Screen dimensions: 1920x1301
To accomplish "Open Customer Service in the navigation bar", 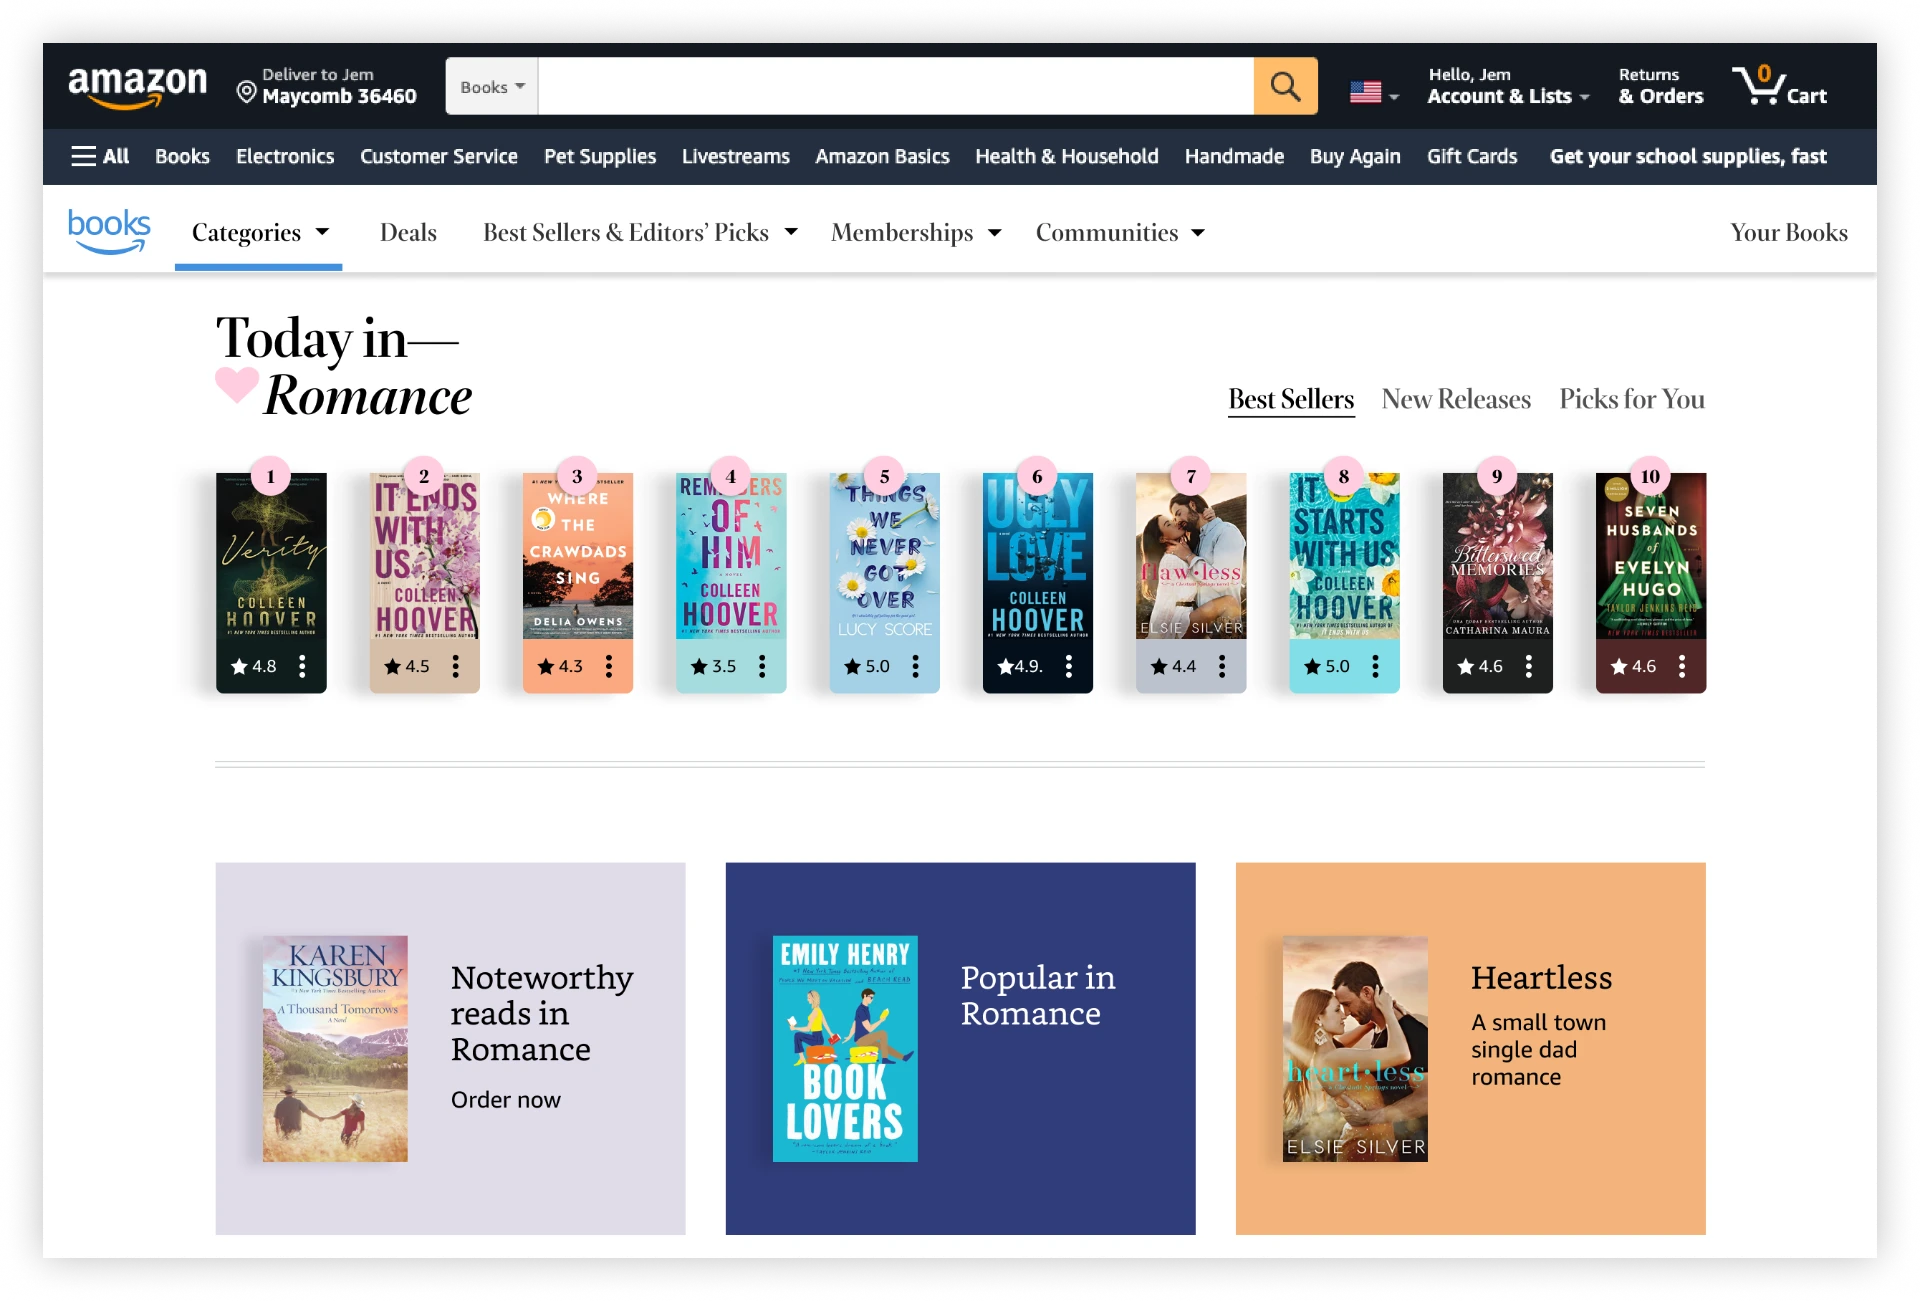I will click(439, 156).
